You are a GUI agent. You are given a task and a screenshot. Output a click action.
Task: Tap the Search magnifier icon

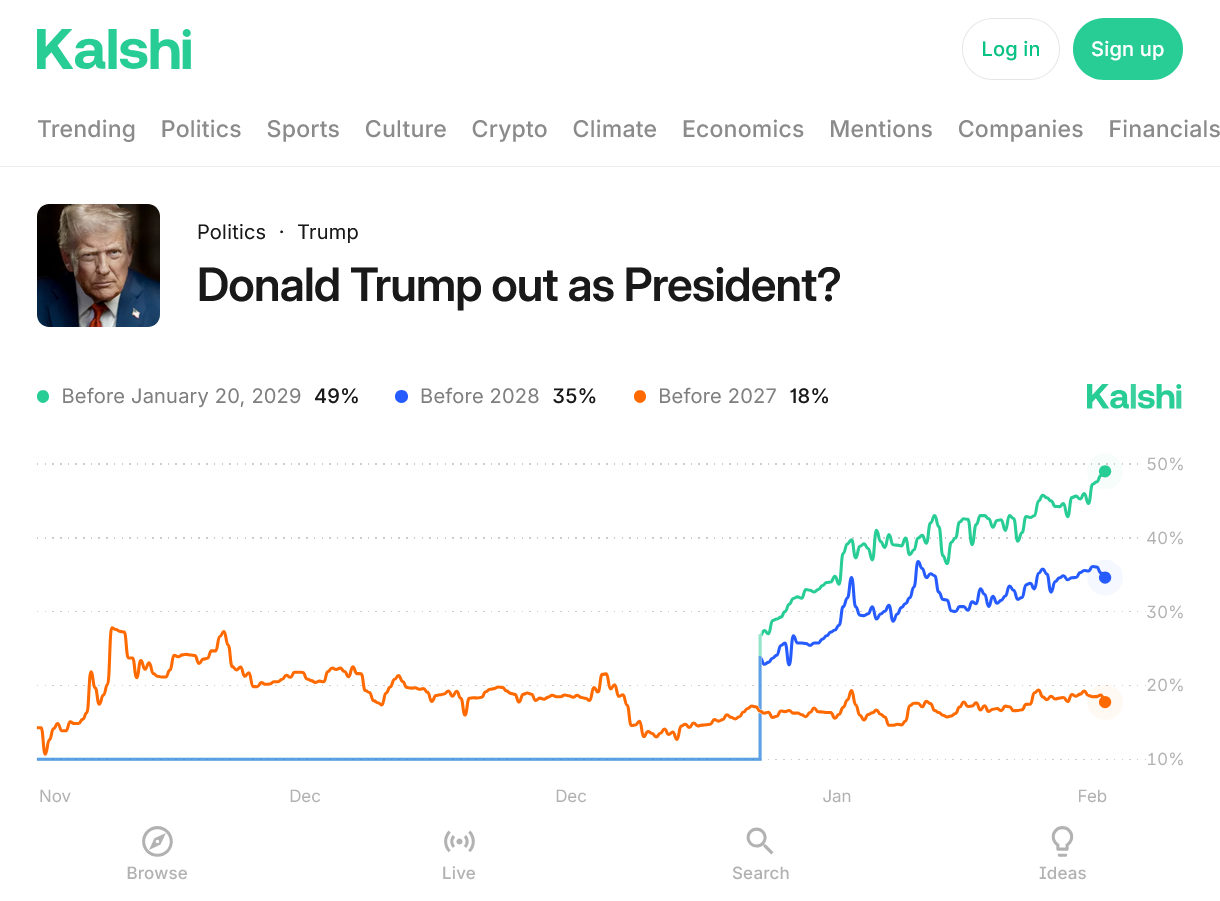pyautogui.click(x=760, y=842)
